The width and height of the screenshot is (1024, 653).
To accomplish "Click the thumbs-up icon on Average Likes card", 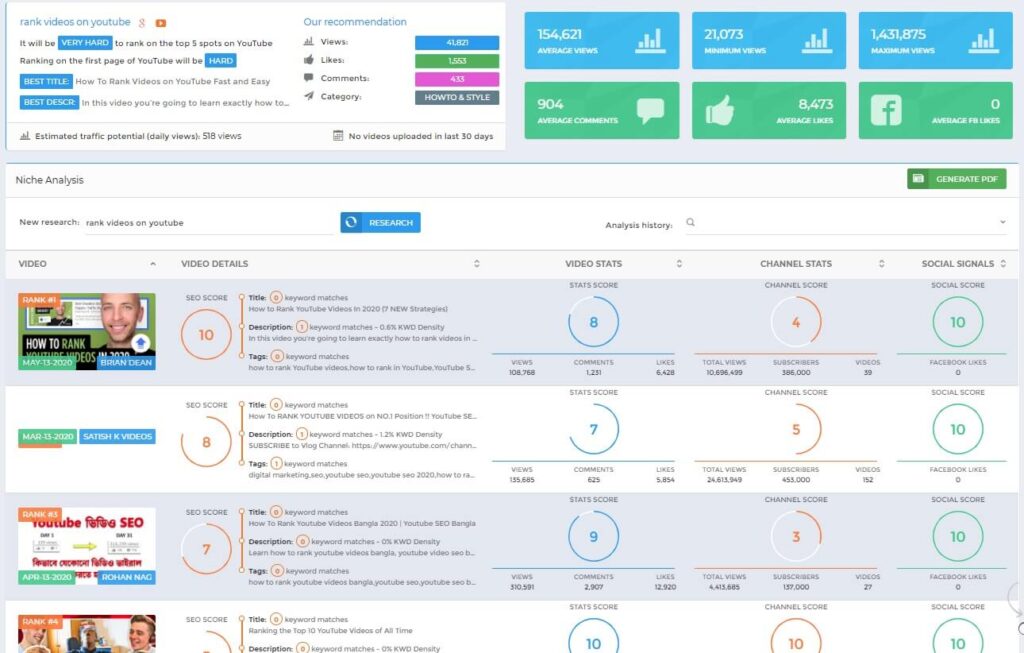I will click(720, 110).
